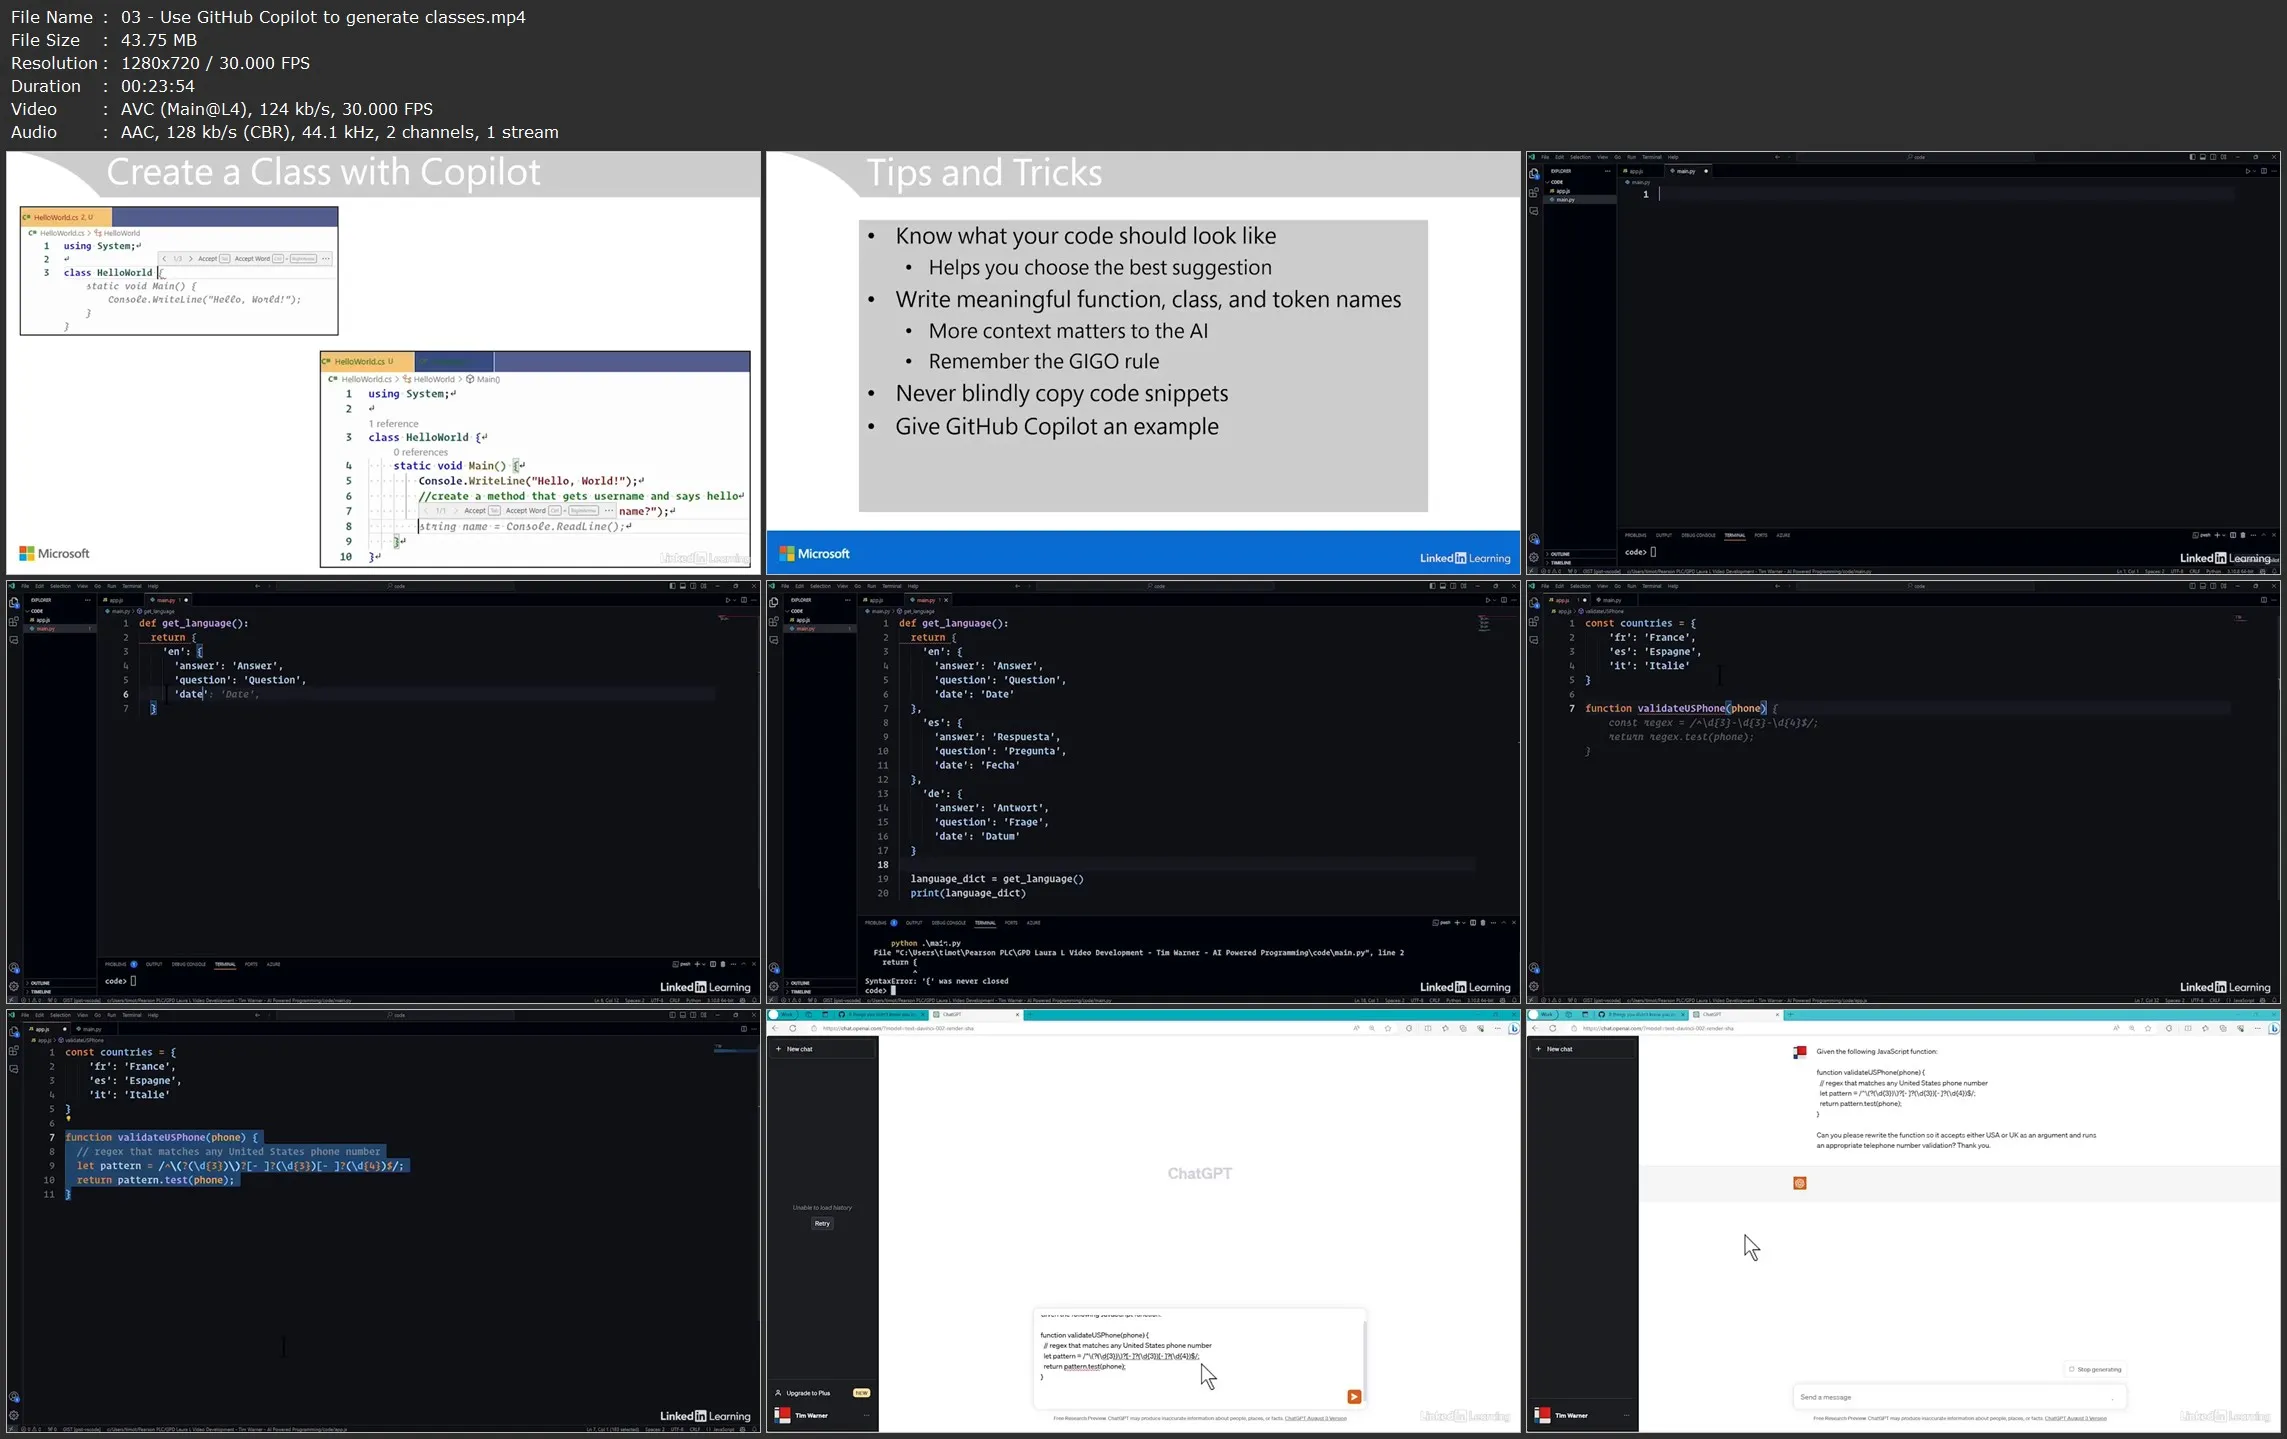Open Terminal menu in empty main.py frame
This screenshot has height=1439, width=2287.
pos(1651,157)
